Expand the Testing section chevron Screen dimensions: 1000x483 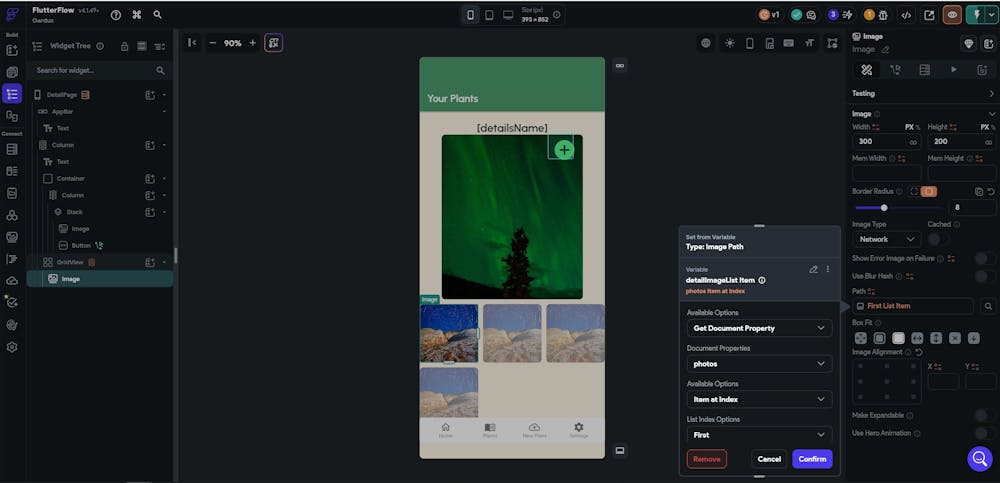pyautogui.click(x=991, y=94)
